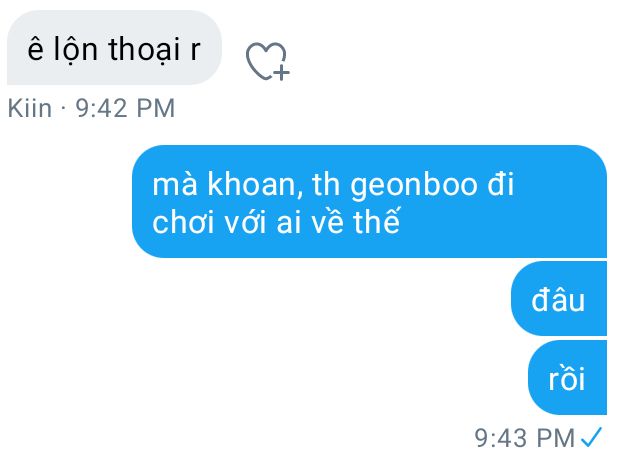Select the 'đâu' message bubble
626x460 pixels.
pos(559,299)
